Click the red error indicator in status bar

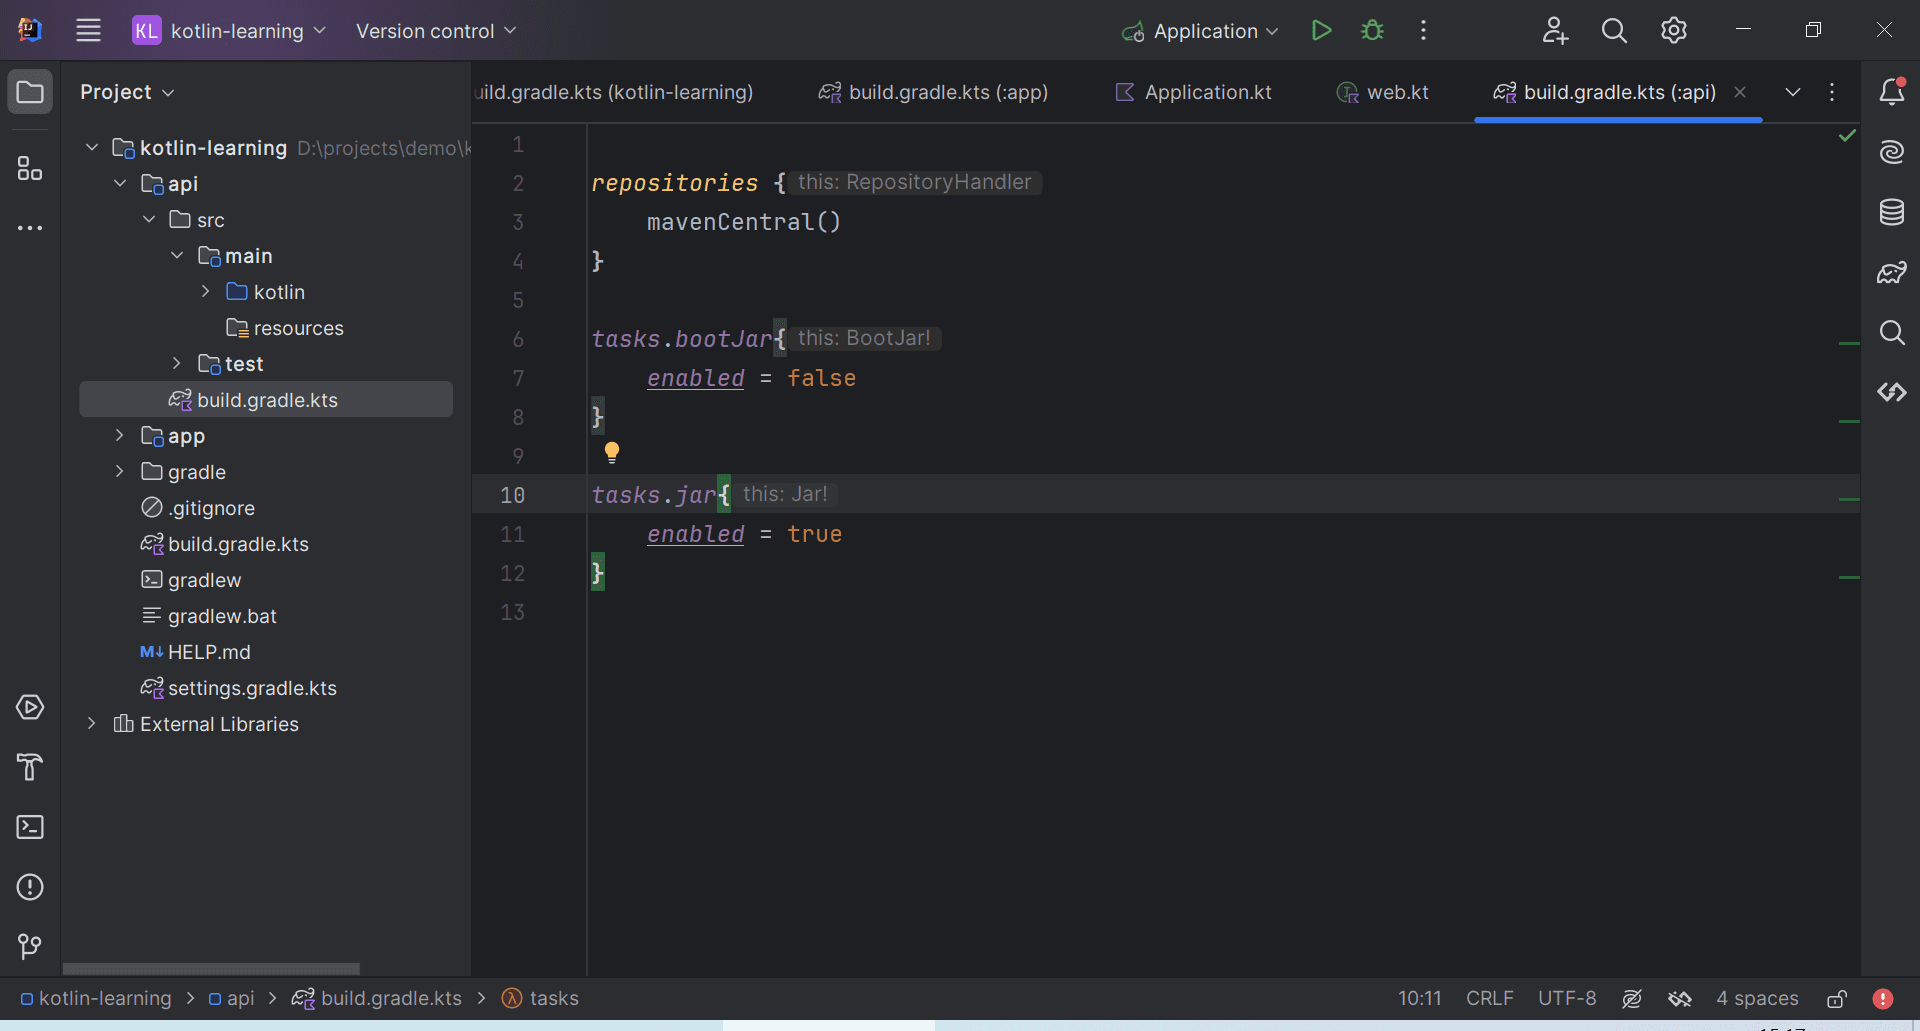[1883, 998]
